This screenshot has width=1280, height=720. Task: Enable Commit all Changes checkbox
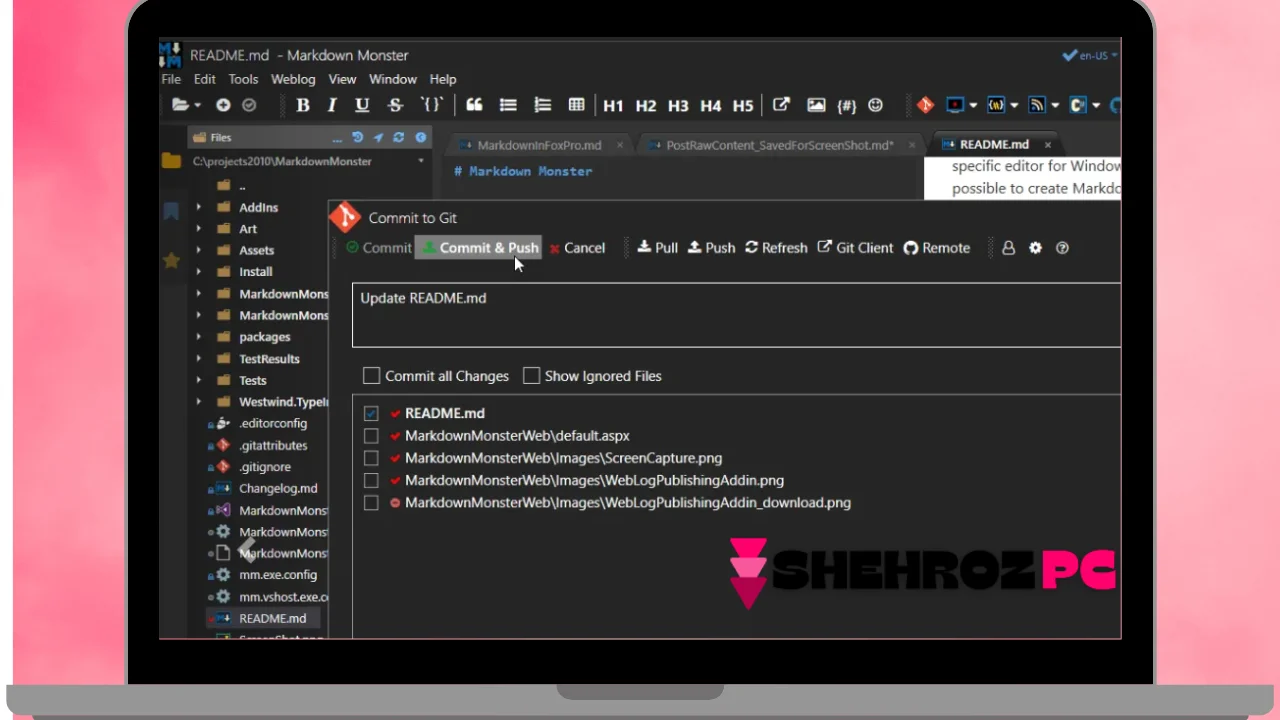(371, 376)
